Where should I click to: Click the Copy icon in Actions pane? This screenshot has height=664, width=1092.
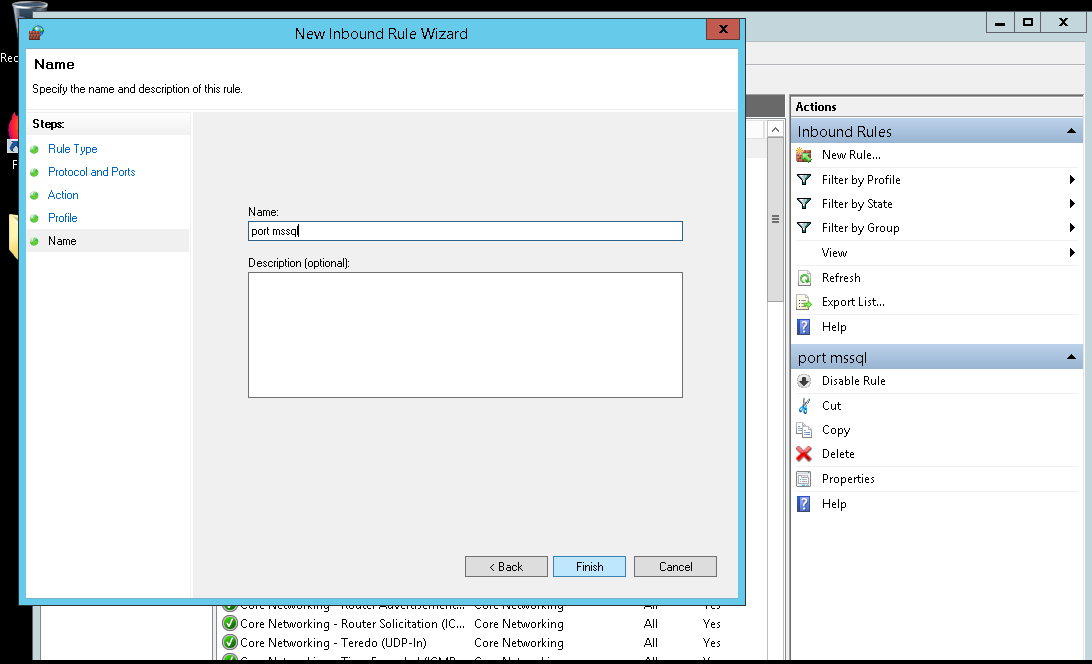804,430
